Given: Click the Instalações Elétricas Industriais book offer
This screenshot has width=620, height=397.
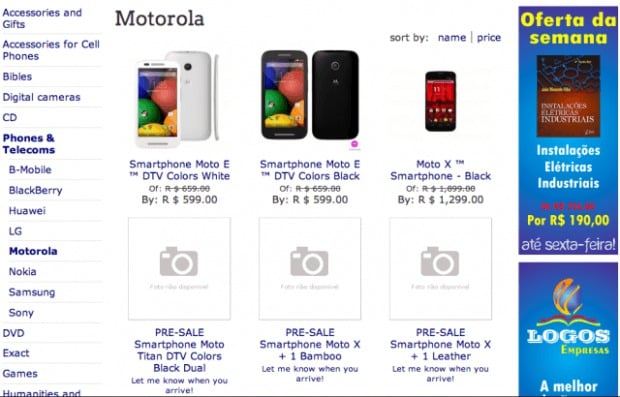Looking at the screenshot, I should pyautogui.click(x=568, y=130).
